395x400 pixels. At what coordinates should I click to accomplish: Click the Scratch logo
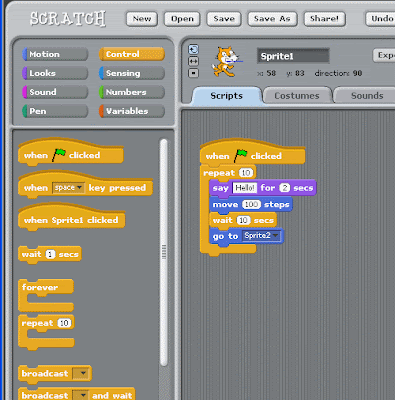click(x=68, y=19)
